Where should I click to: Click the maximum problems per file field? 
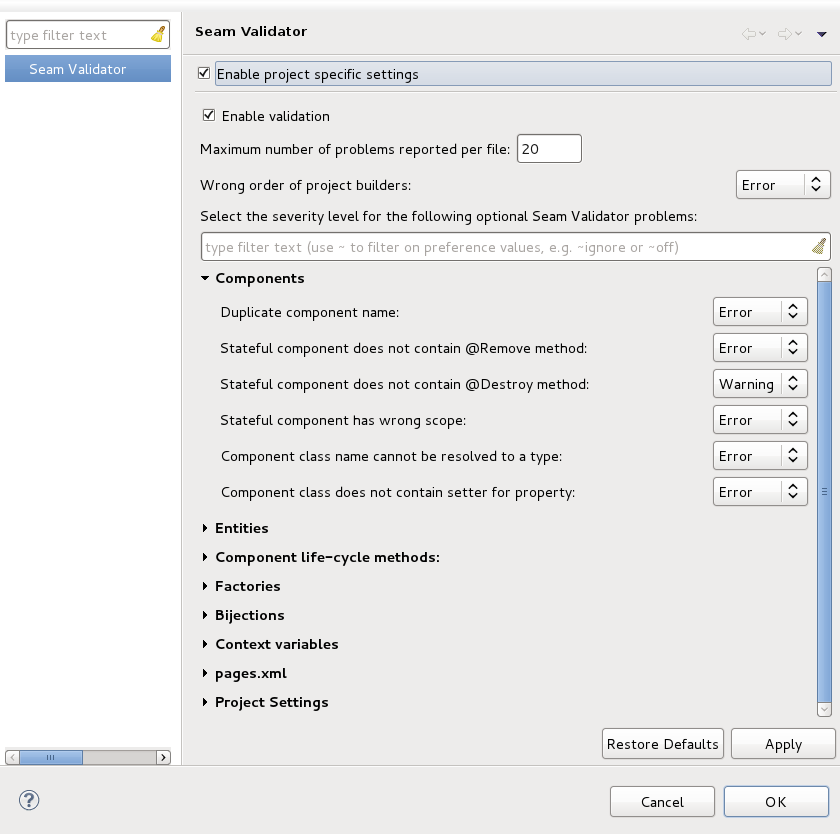tap(549, 149)
